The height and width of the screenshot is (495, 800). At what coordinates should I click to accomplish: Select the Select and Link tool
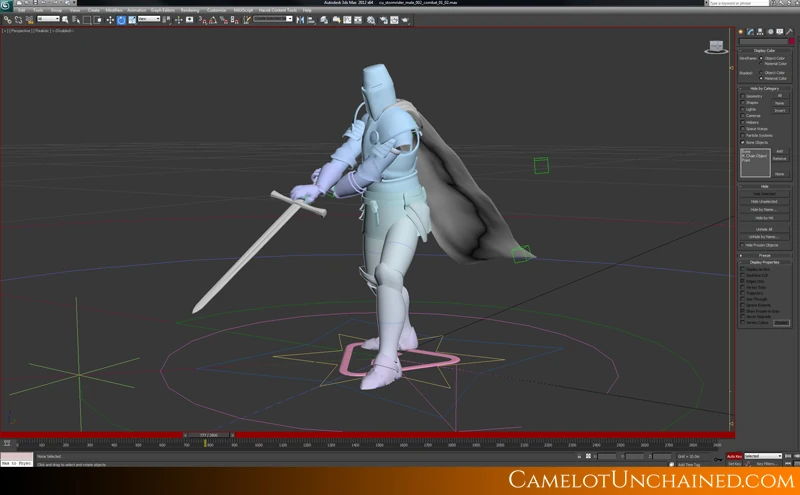pos(8,20)
